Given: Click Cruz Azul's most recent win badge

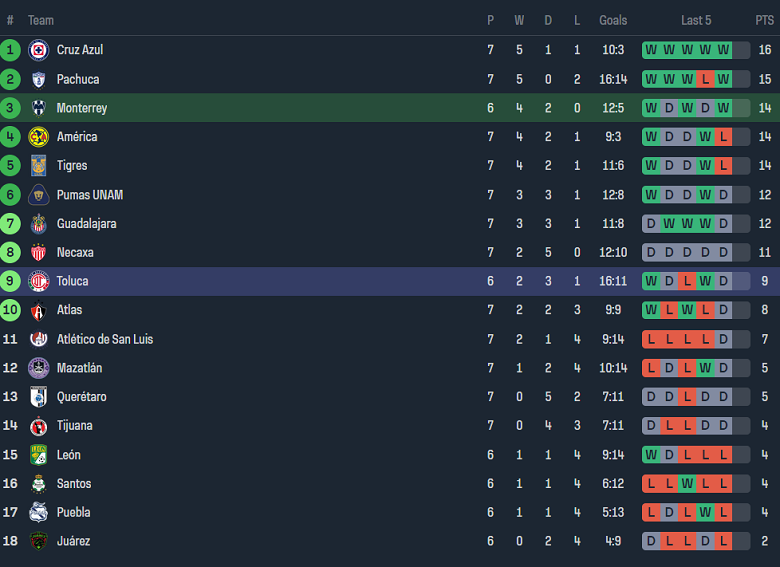Looking at the screenshot, I should tap(723, 50).
